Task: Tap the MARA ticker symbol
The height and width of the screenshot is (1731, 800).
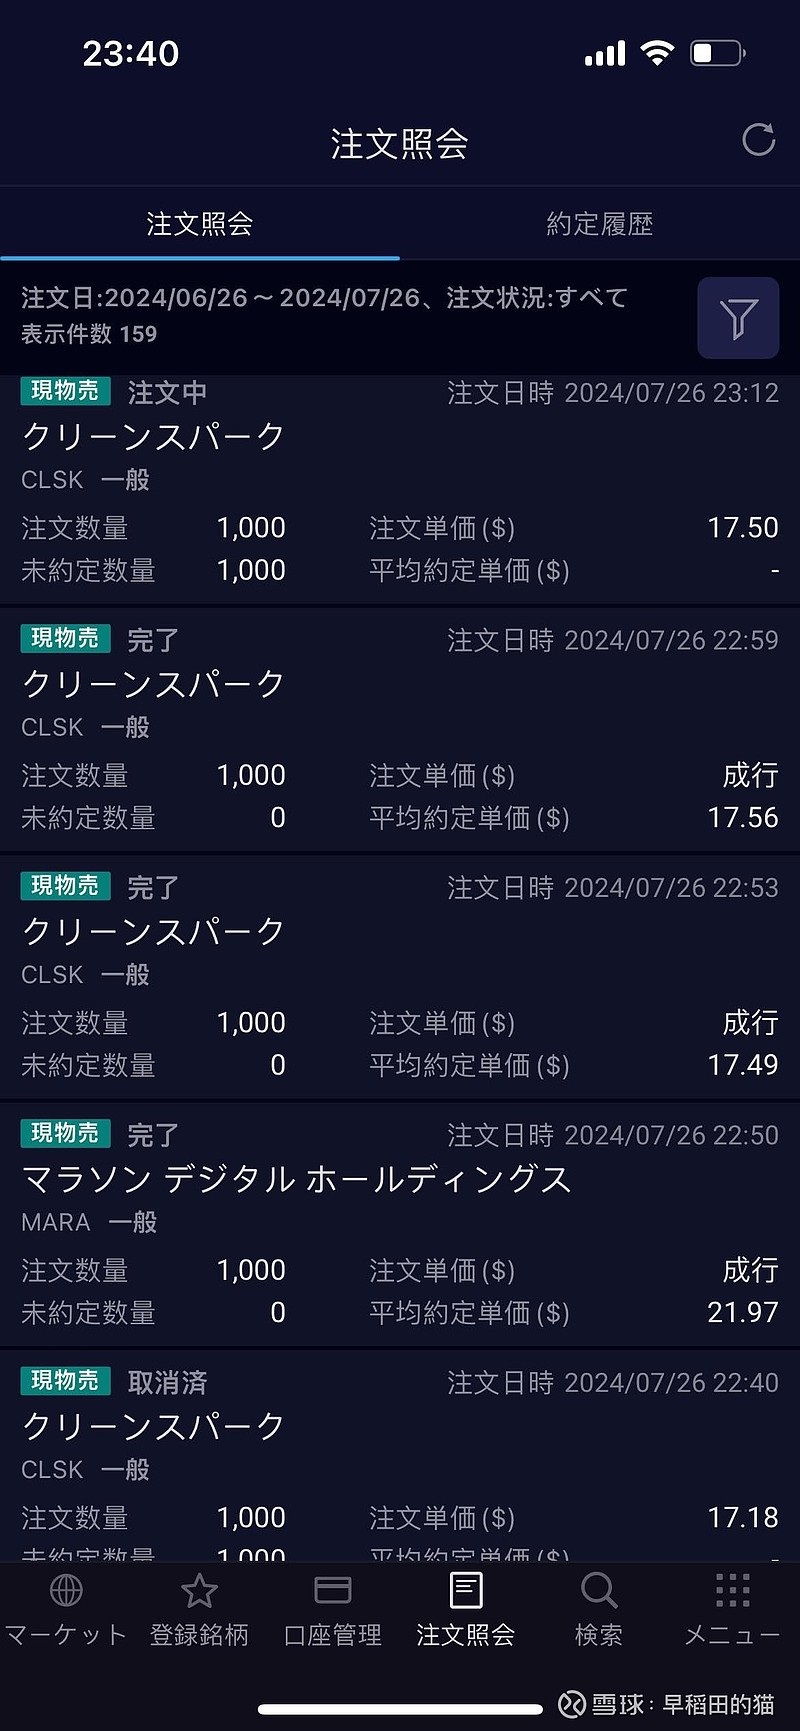Action: [x=56, y=1222]
